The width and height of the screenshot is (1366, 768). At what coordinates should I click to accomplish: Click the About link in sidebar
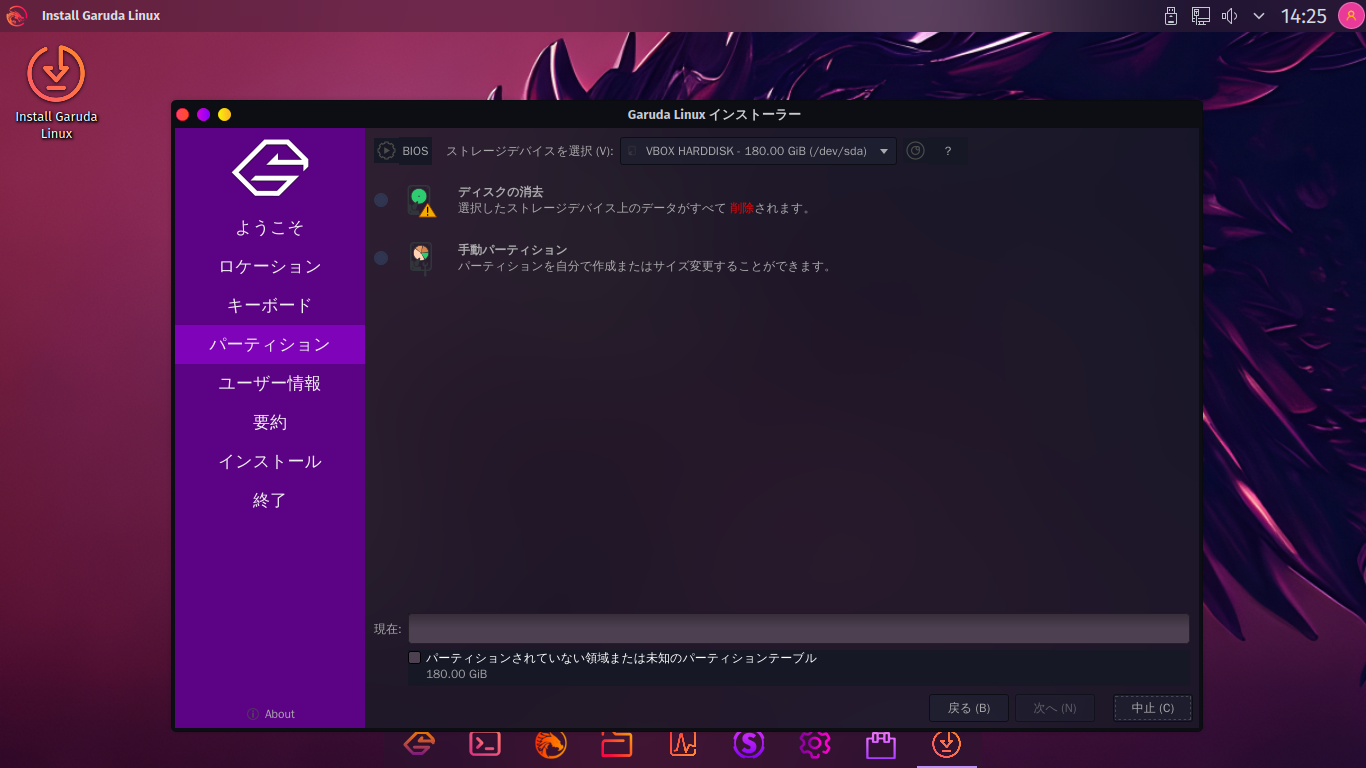pos(271,714)
